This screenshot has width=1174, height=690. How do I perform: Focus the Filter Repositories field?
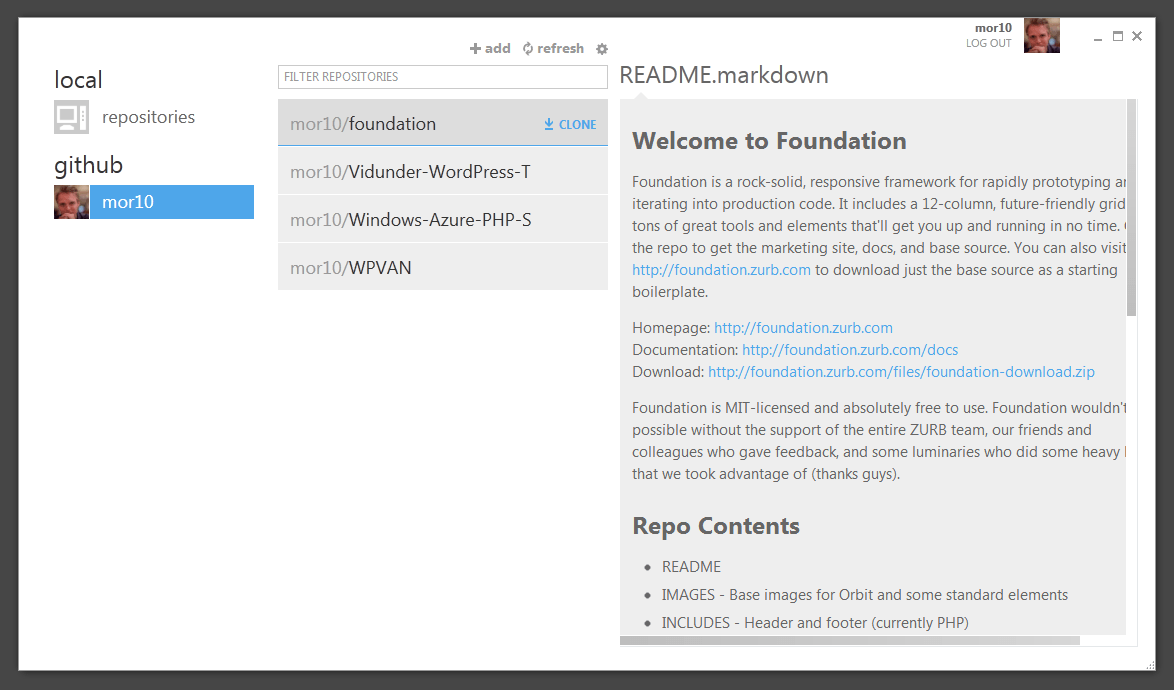(442, 77)
